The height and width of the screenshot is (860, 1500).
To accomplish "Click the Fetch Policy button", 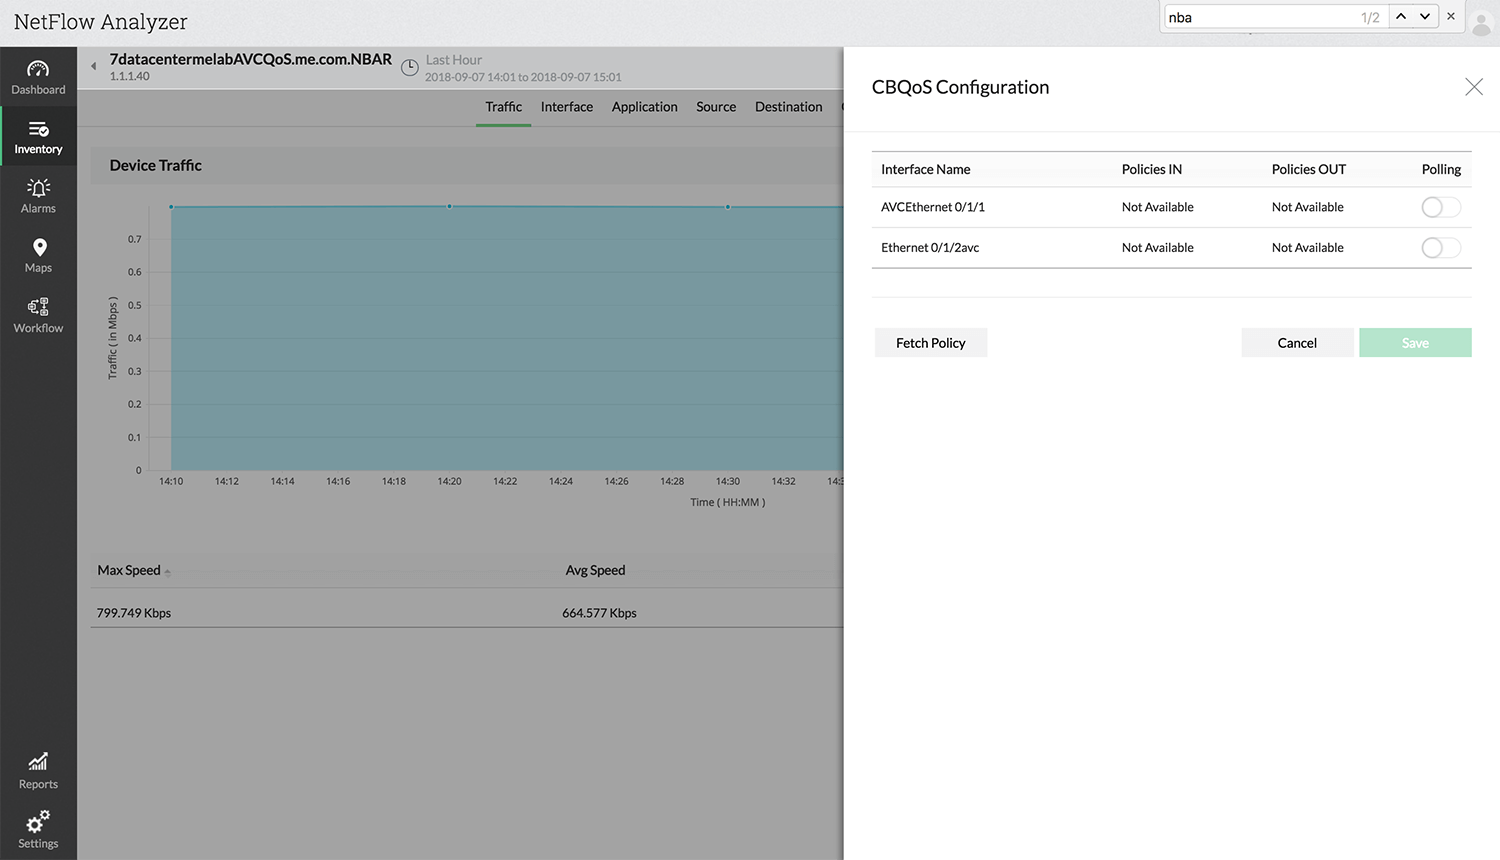I will (x=930, y=342).
